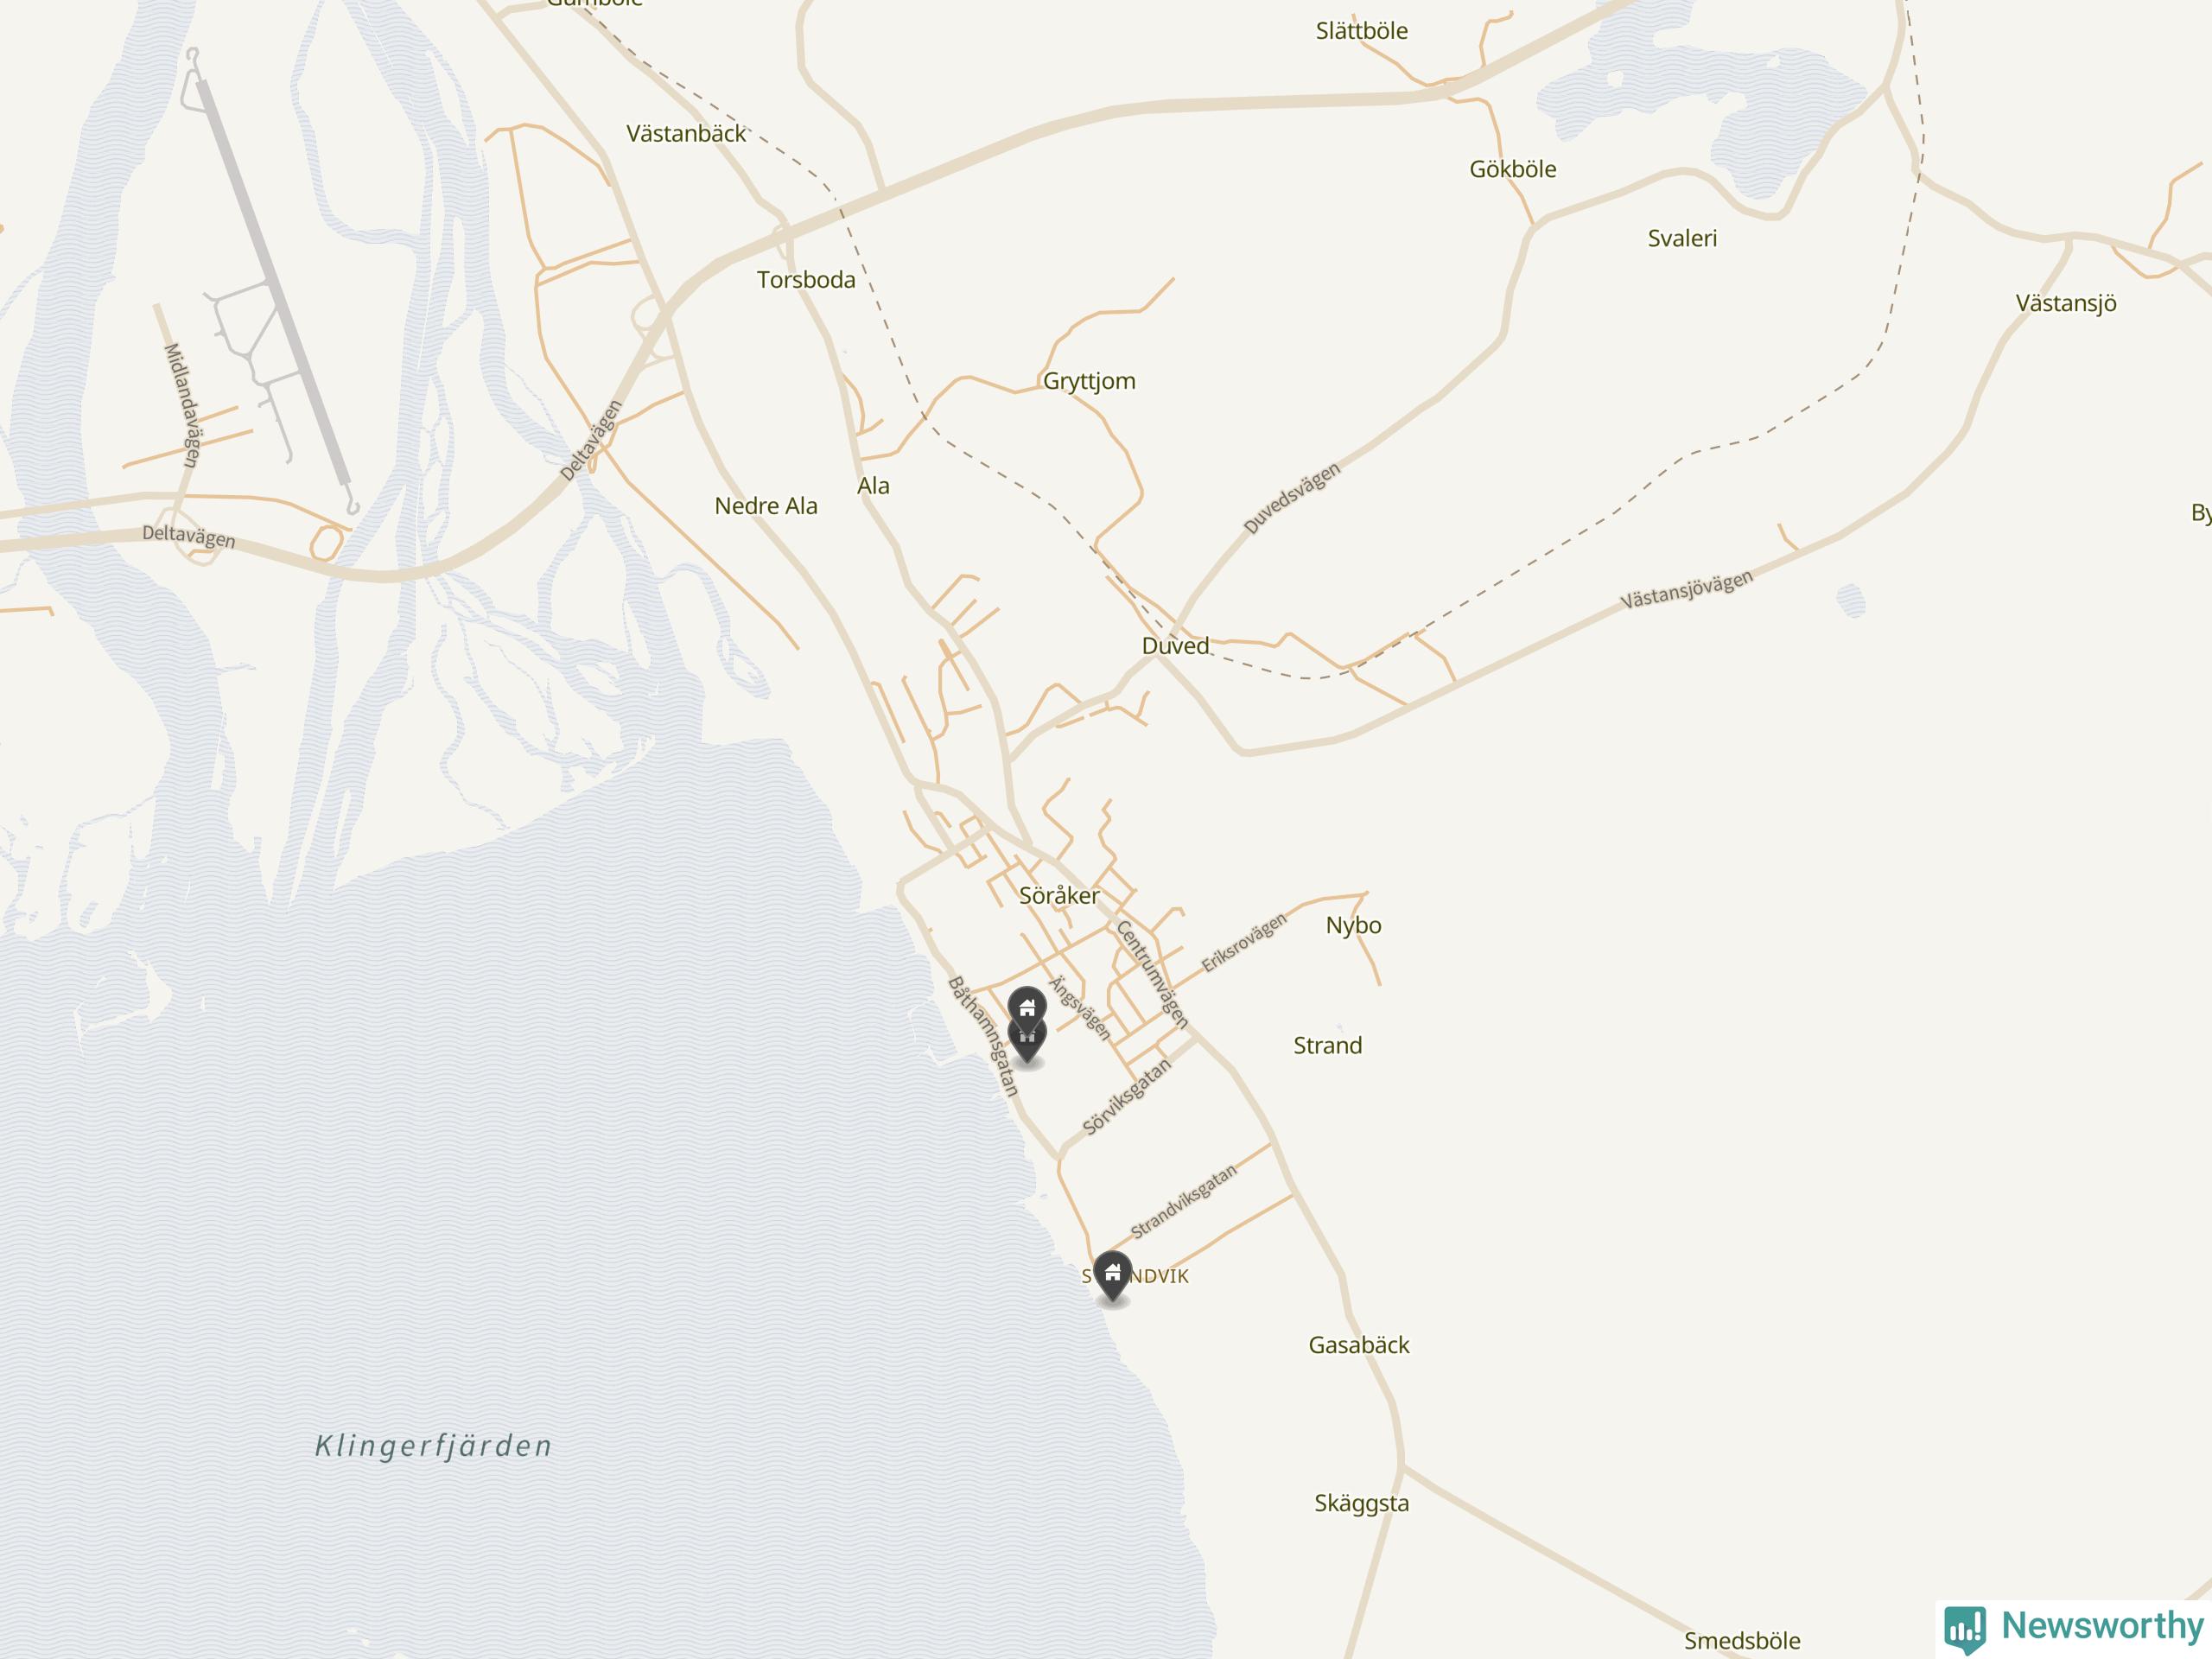The height and width of the screenshot is (1659, 2212).
Task: Click the Söråker place label
Action: pos(1059,895)
